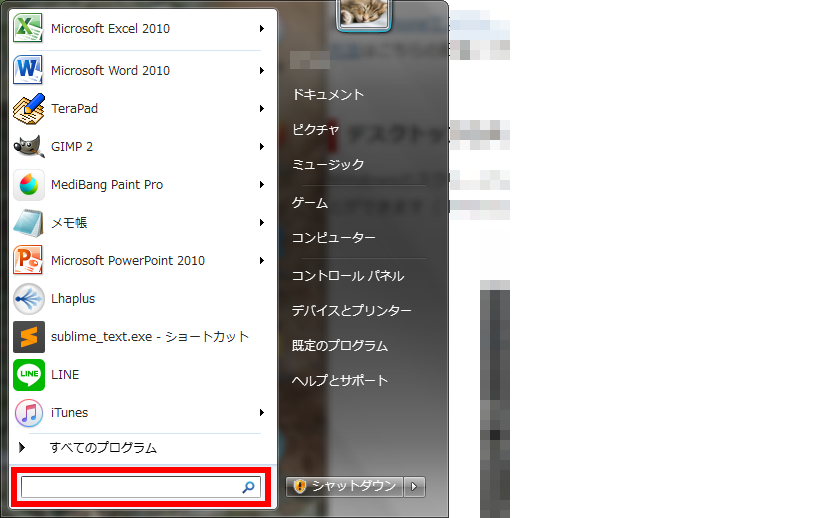
Task: Open コントロール パネル
Action: pos(348,276)
